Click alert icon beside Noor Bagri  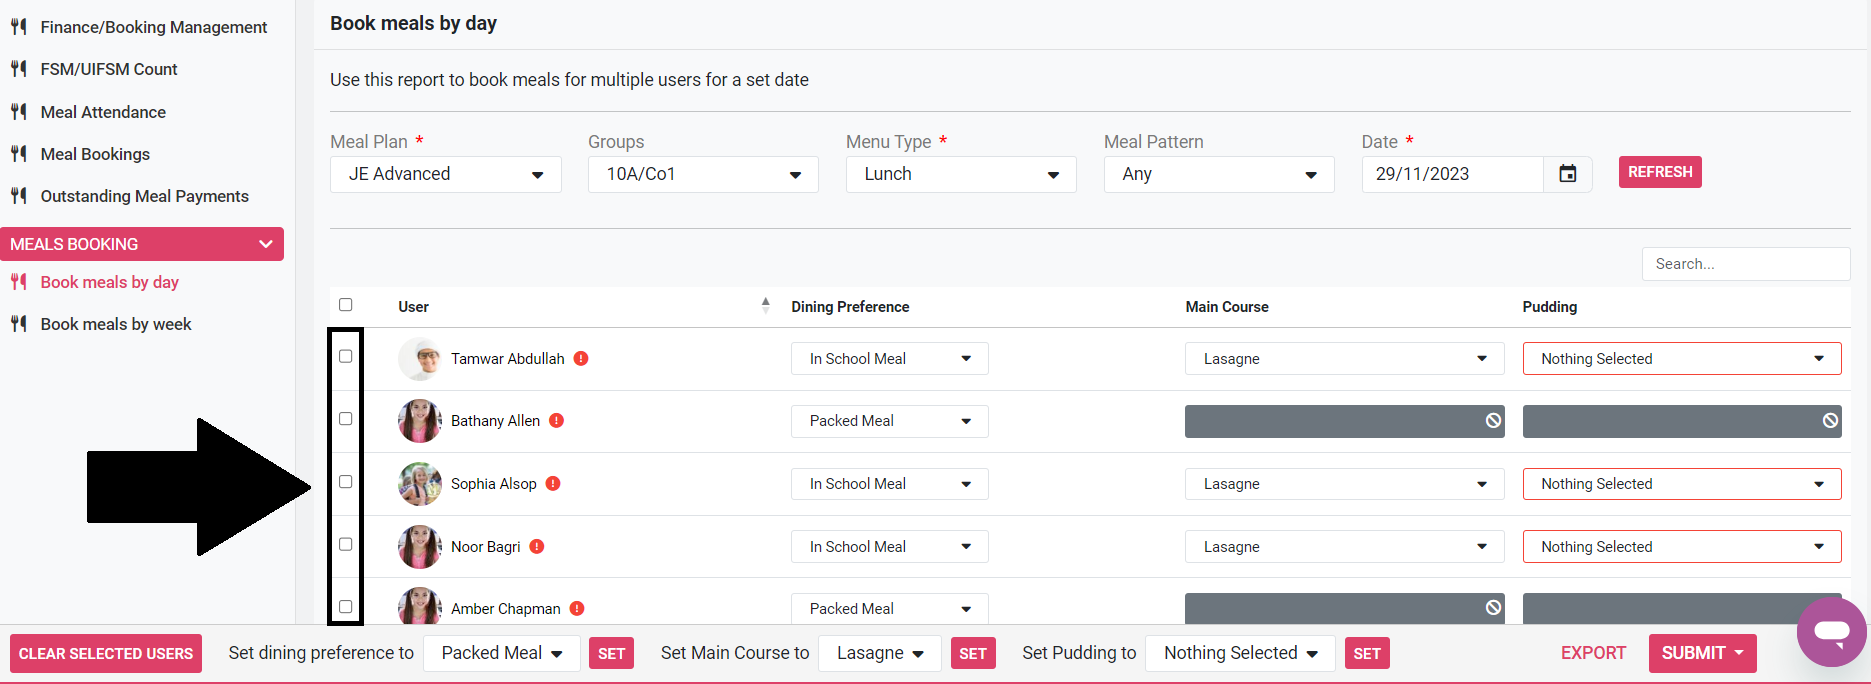pos(537,547)
